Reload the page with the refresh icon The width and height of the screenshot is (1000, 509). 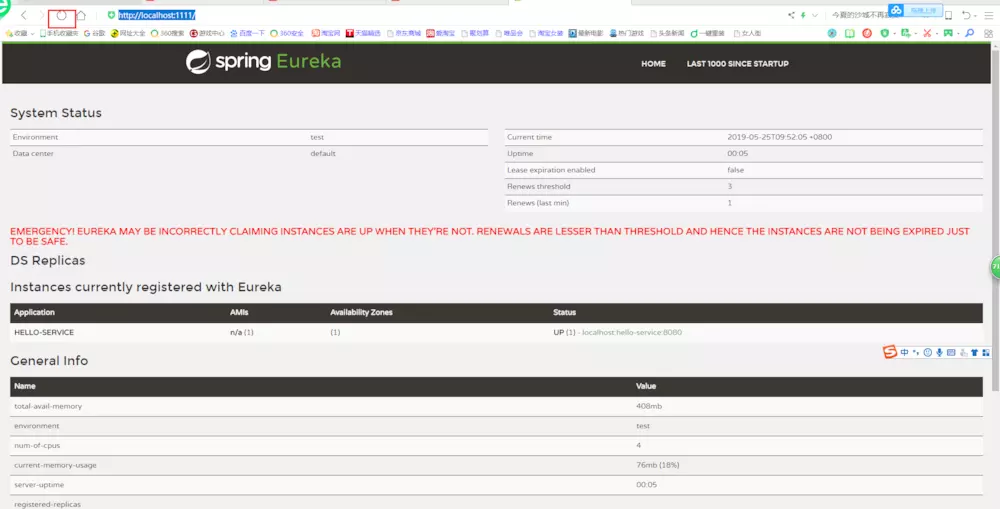[61, 15]
